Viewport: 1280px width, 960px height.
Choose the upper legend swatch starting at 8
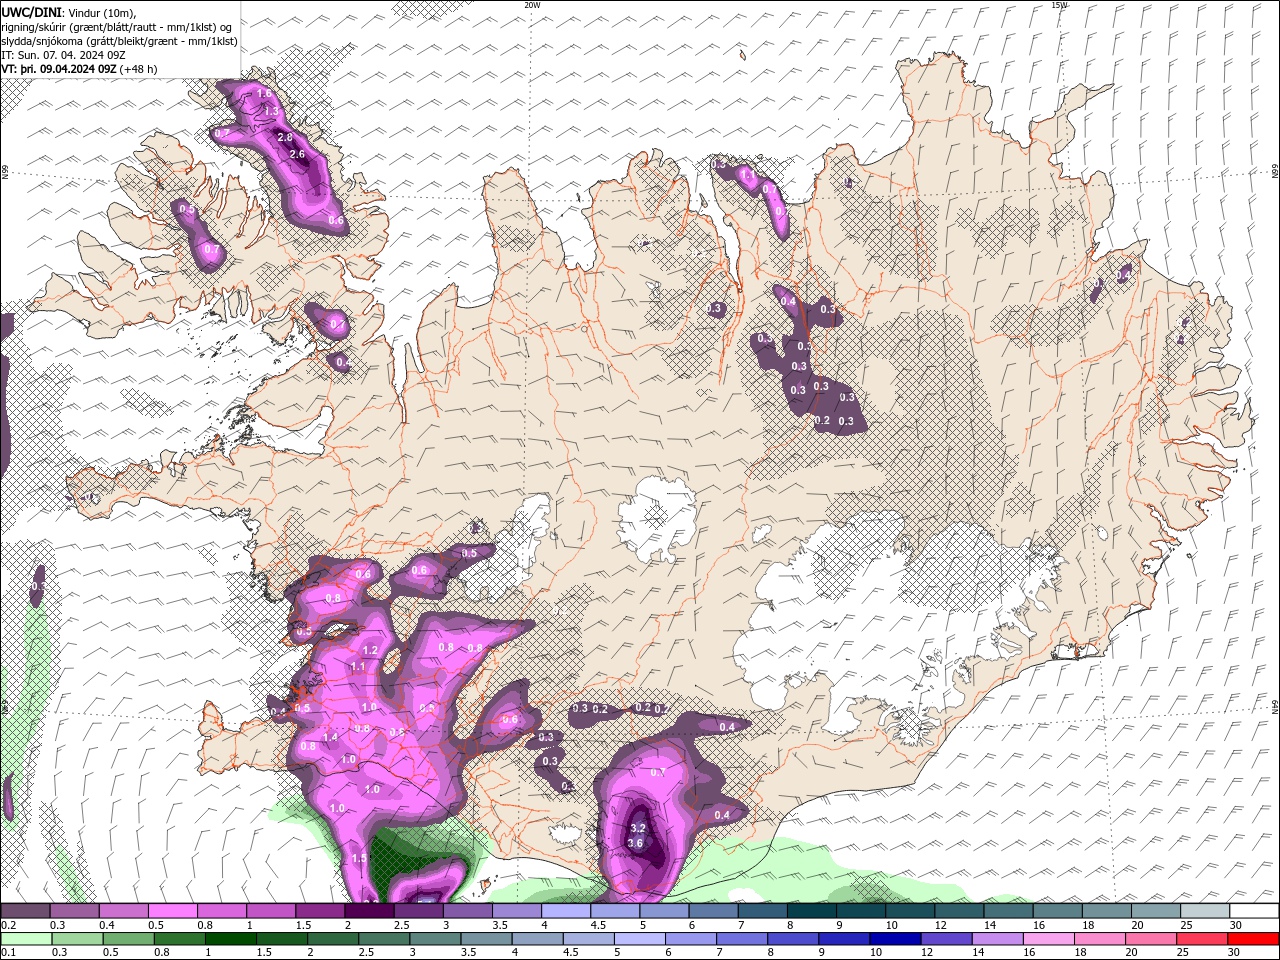(812, 911)
